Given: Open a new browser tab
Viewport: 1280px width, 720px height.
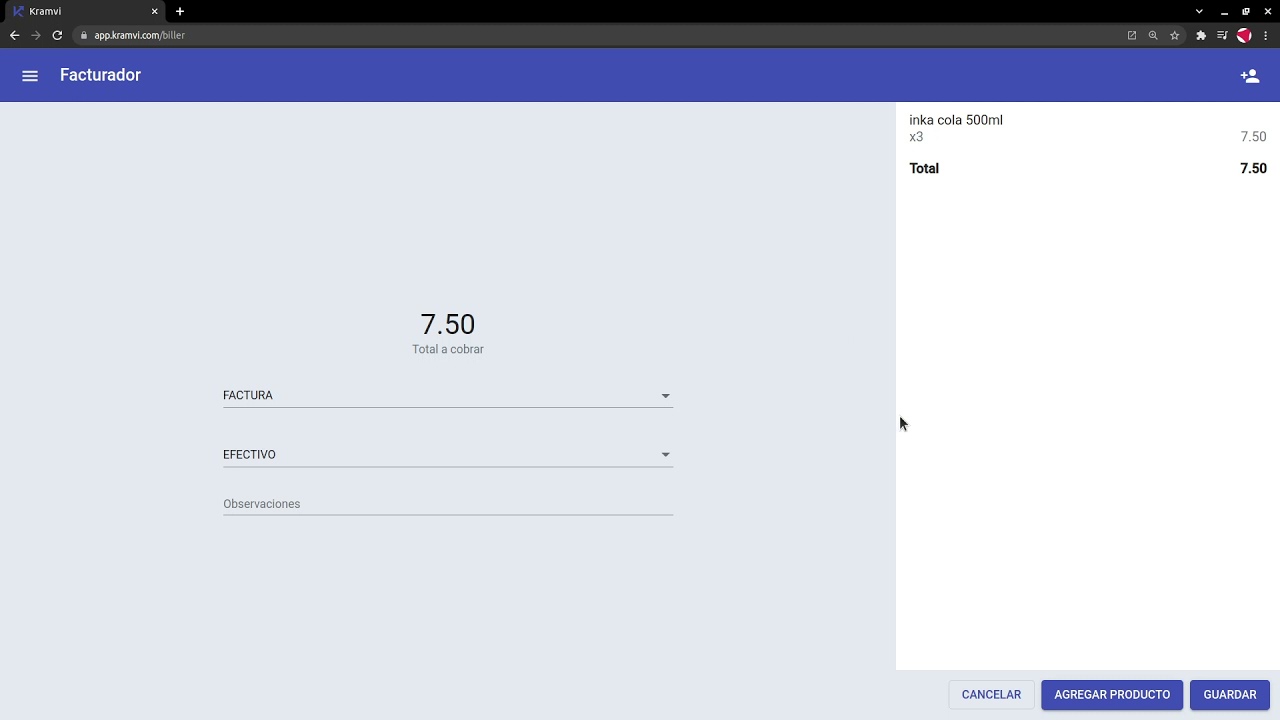Looking at the screenshot, I should (x=180, y=11).
